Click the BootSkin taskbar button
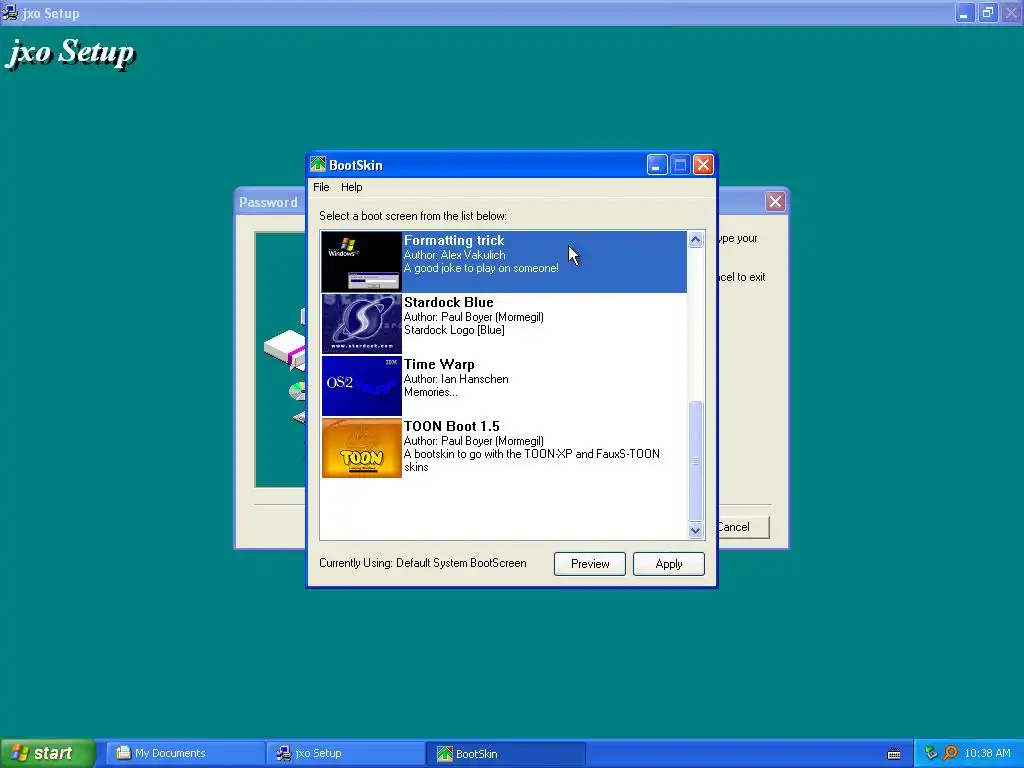The image size is (1024, 768). pos(506,753)
